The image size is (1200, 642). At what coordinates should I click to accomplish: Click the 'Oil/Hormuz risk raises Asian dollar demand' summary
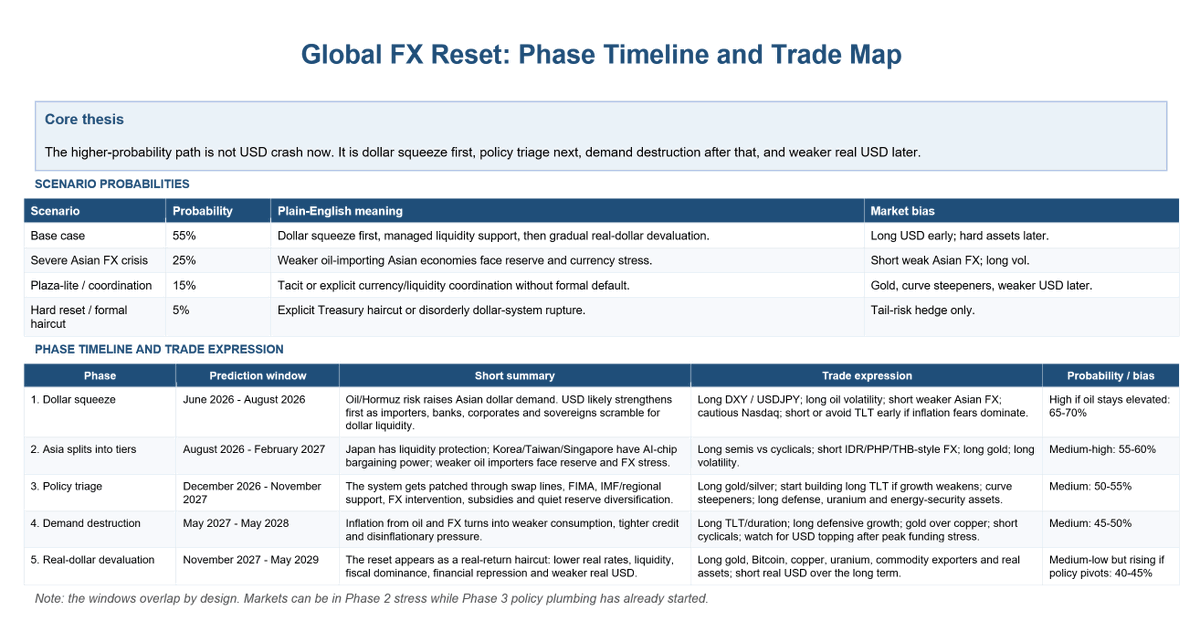click(x=515, y=412)
